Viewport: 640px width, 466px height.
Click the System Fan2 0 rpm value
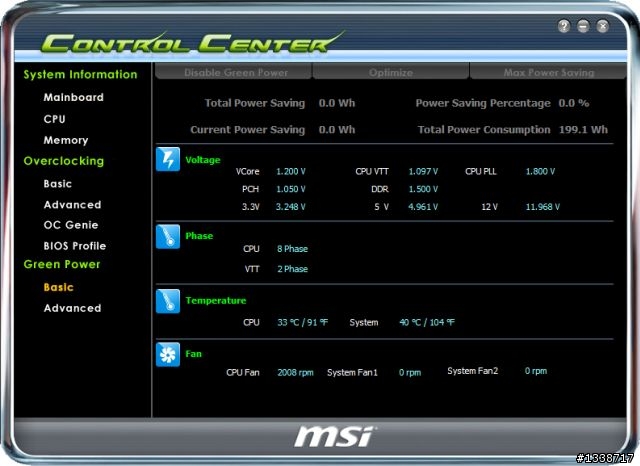click(x=536, y=371)
